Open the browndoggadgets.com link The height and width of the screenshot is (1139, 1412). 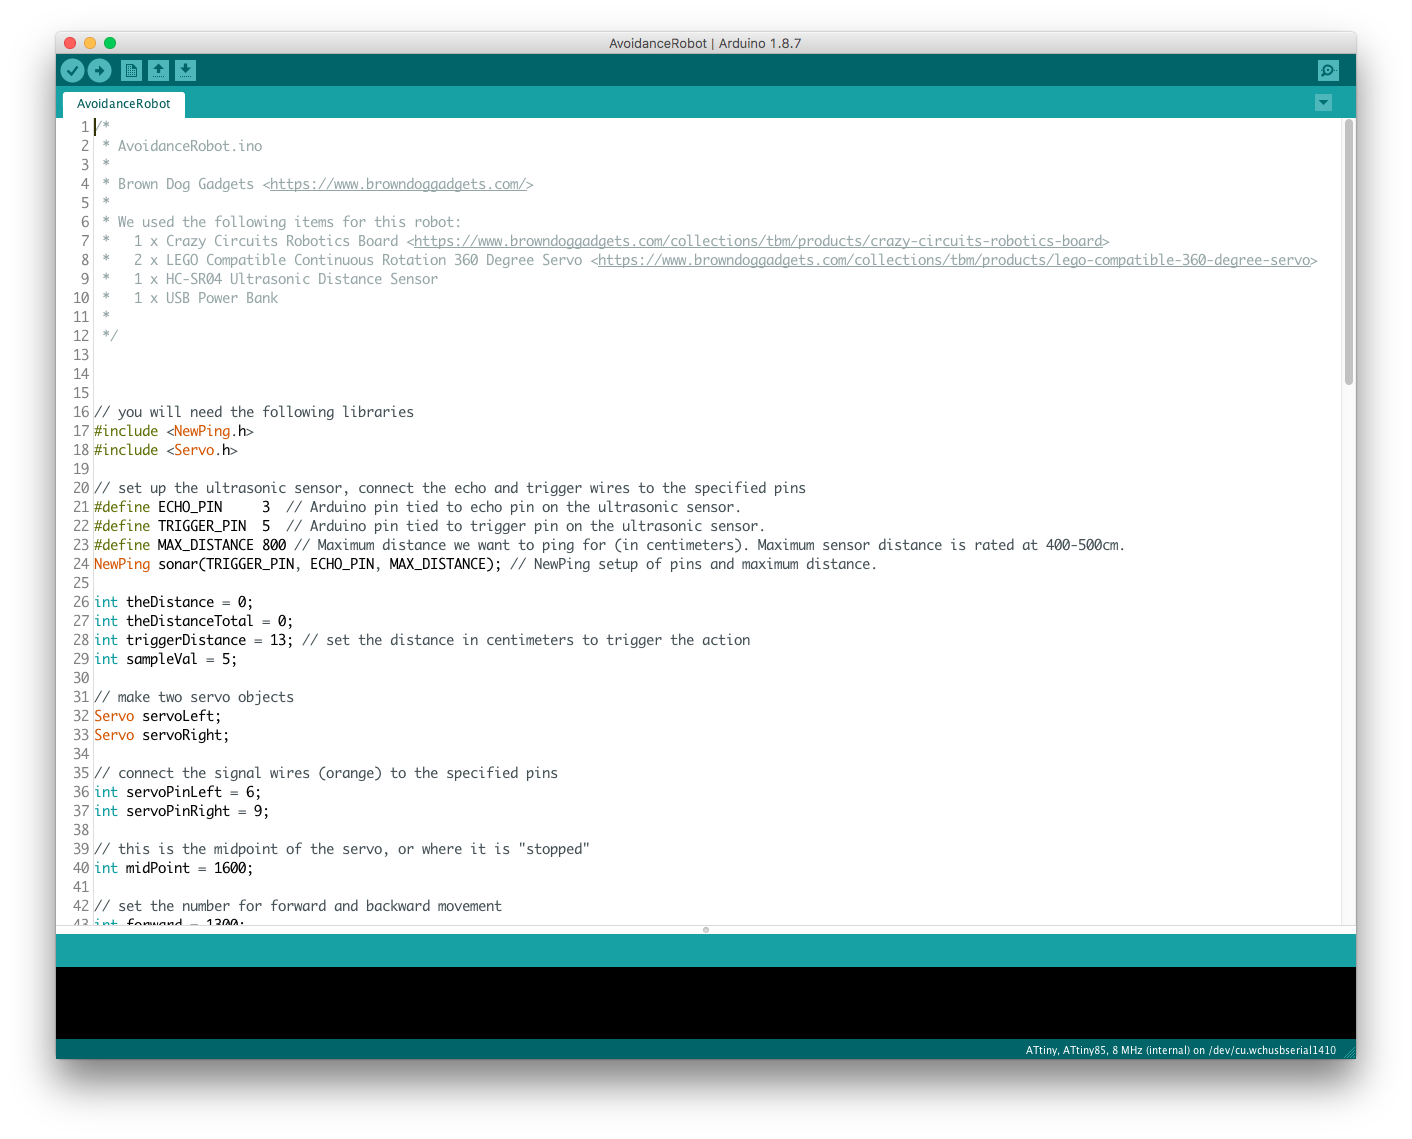[397, 183]
